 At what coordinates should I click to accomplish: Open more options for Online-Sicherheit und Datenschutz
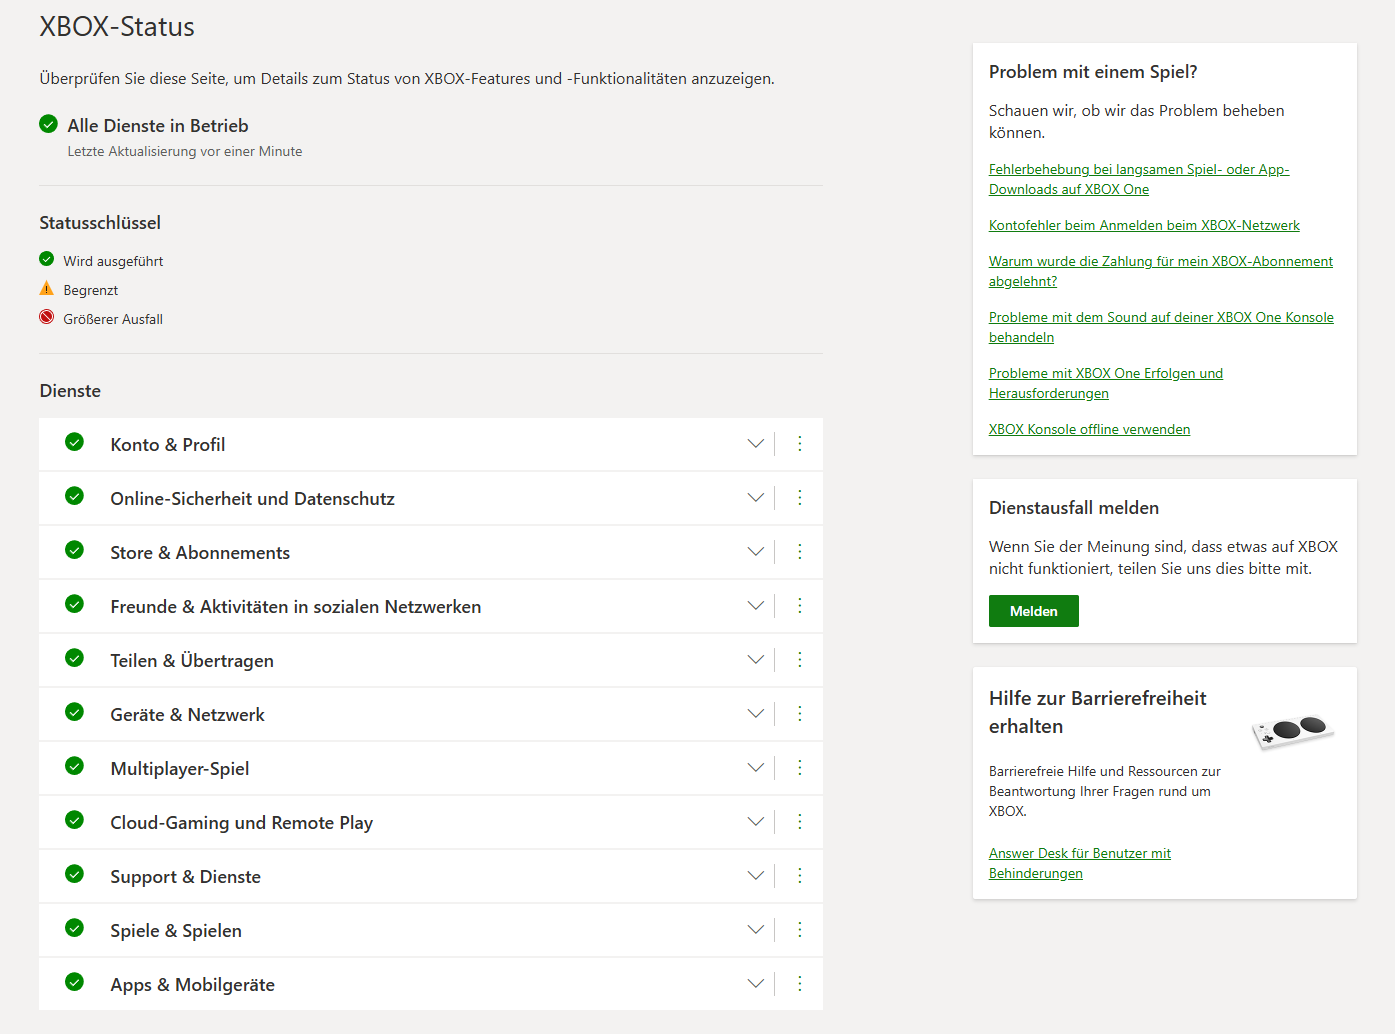800,498
